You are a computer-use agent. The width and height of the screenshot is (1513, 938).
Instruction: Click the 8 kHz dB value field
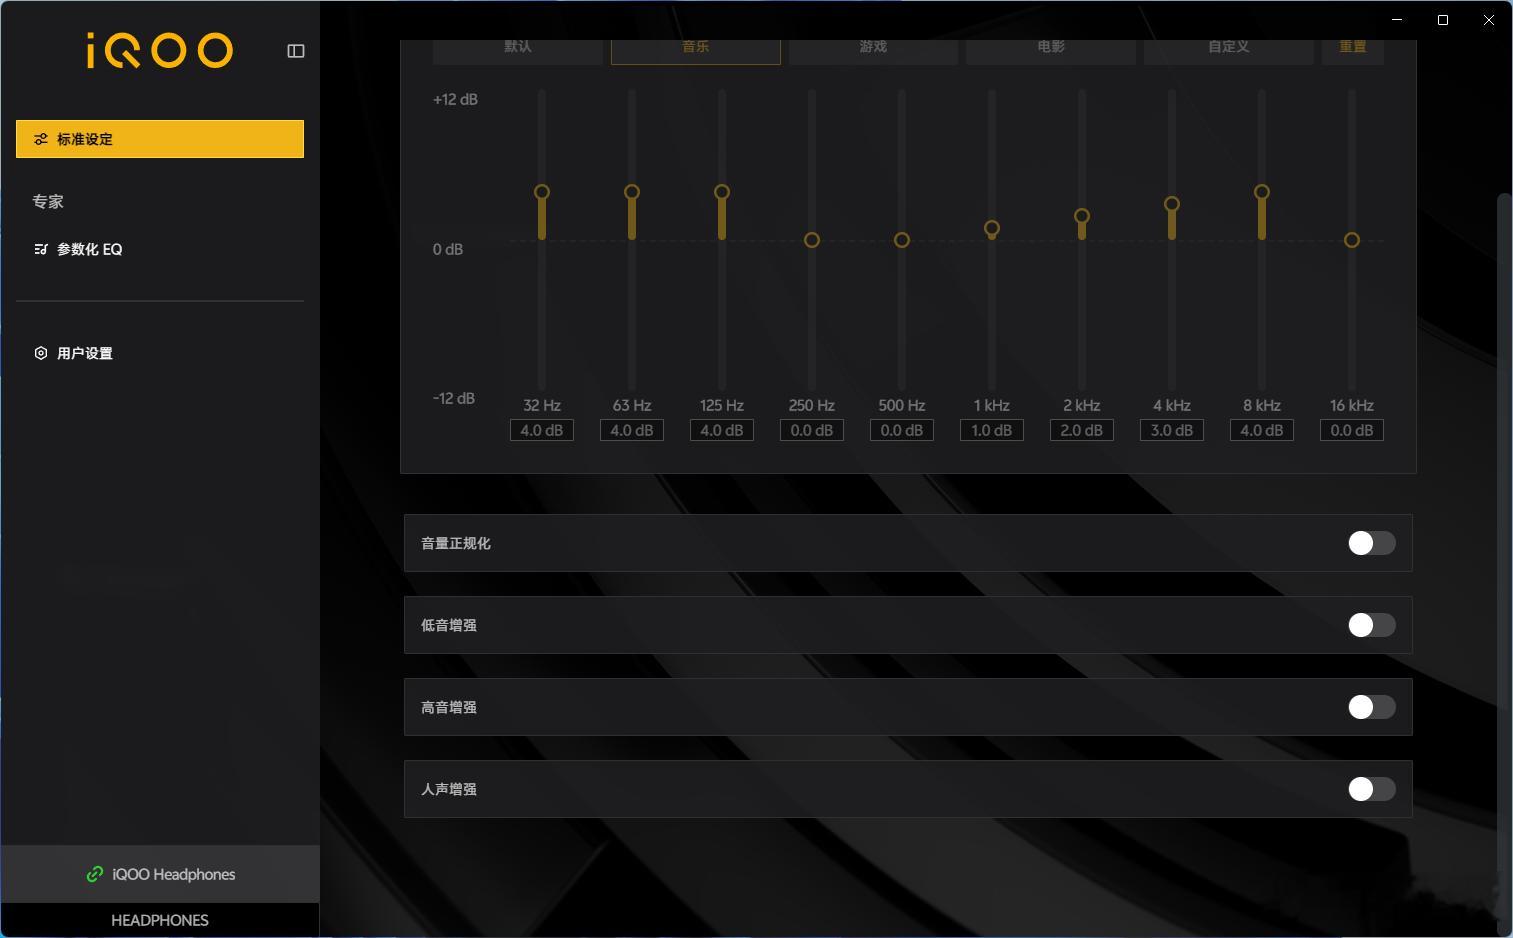coord(1262,430)
